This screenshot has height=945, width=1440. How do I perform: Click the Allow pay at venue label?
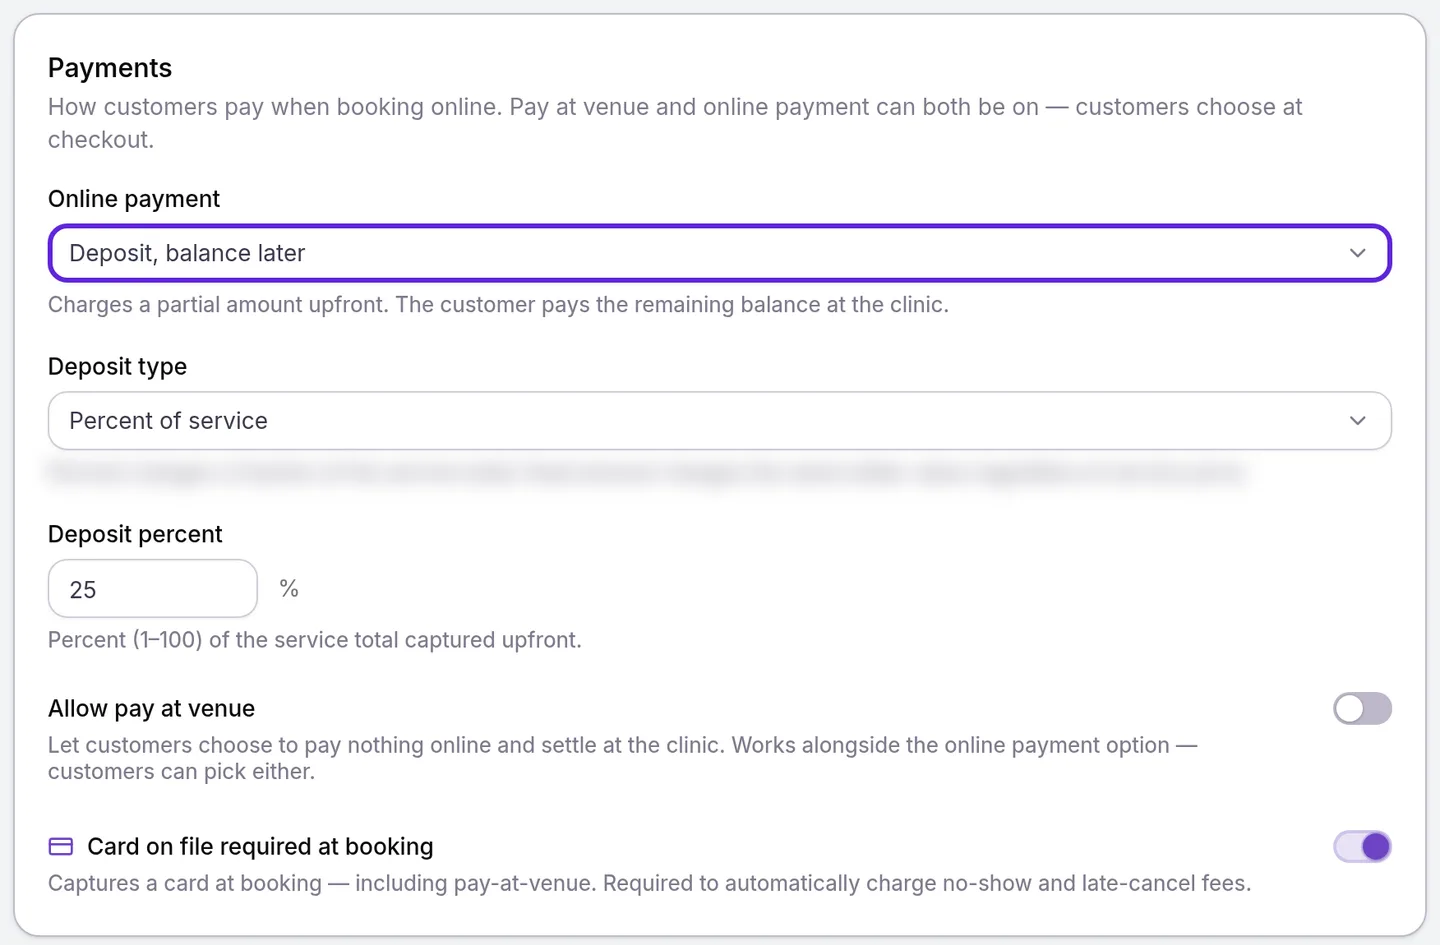151,708
